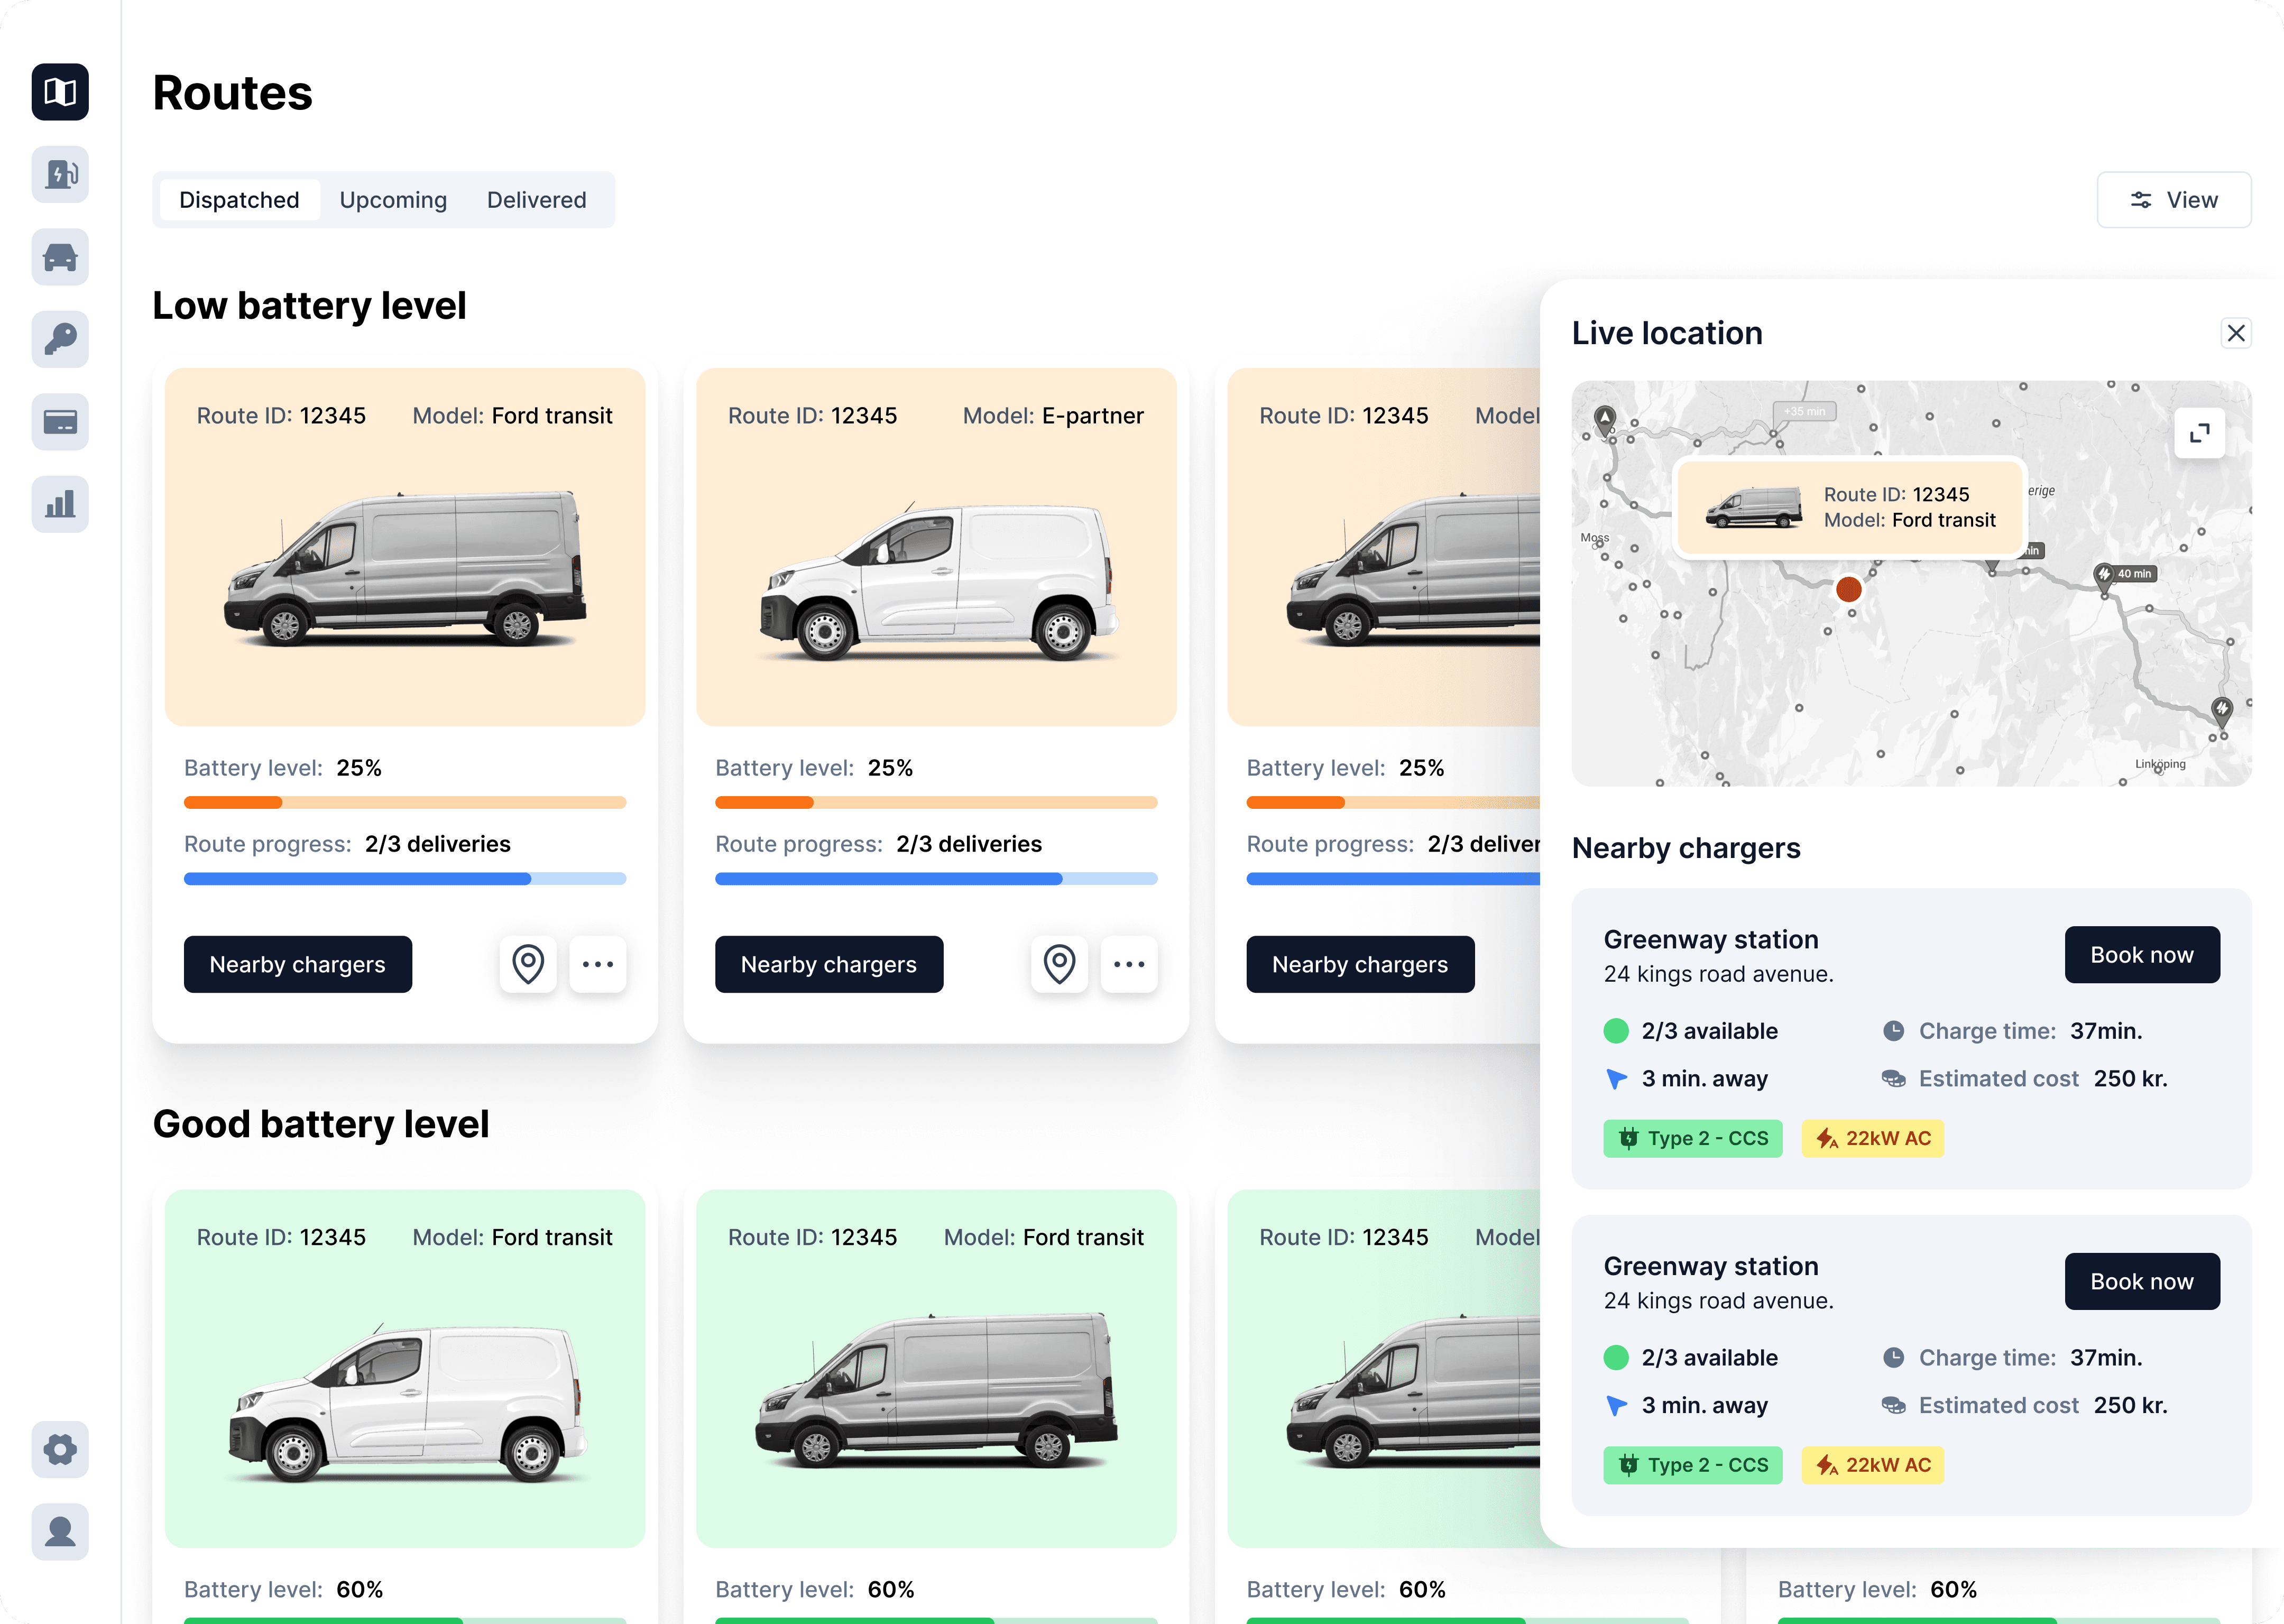
Task: Open three-dot menu on first Ford transit card
Action: [x=598, y=964]
